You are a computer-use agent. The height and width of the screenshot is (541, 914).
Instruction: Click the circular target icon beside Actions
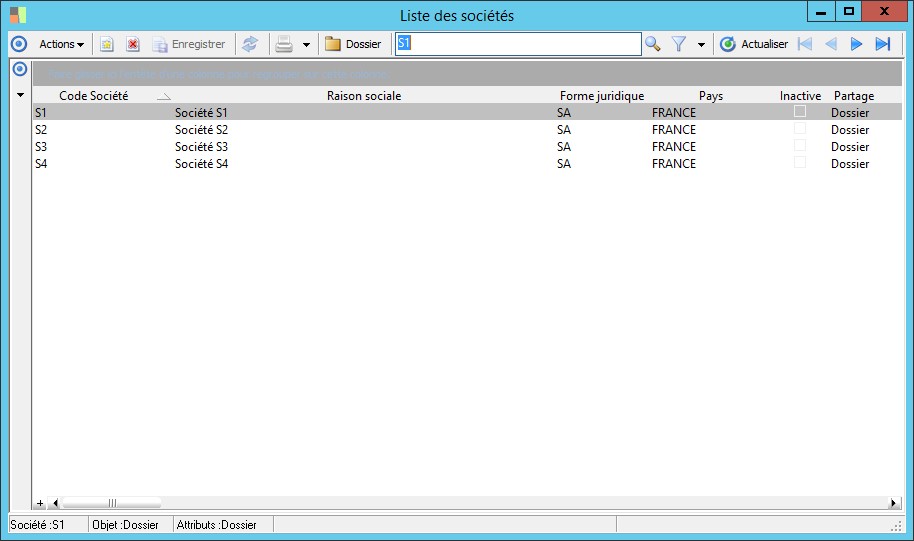point(19,44)
